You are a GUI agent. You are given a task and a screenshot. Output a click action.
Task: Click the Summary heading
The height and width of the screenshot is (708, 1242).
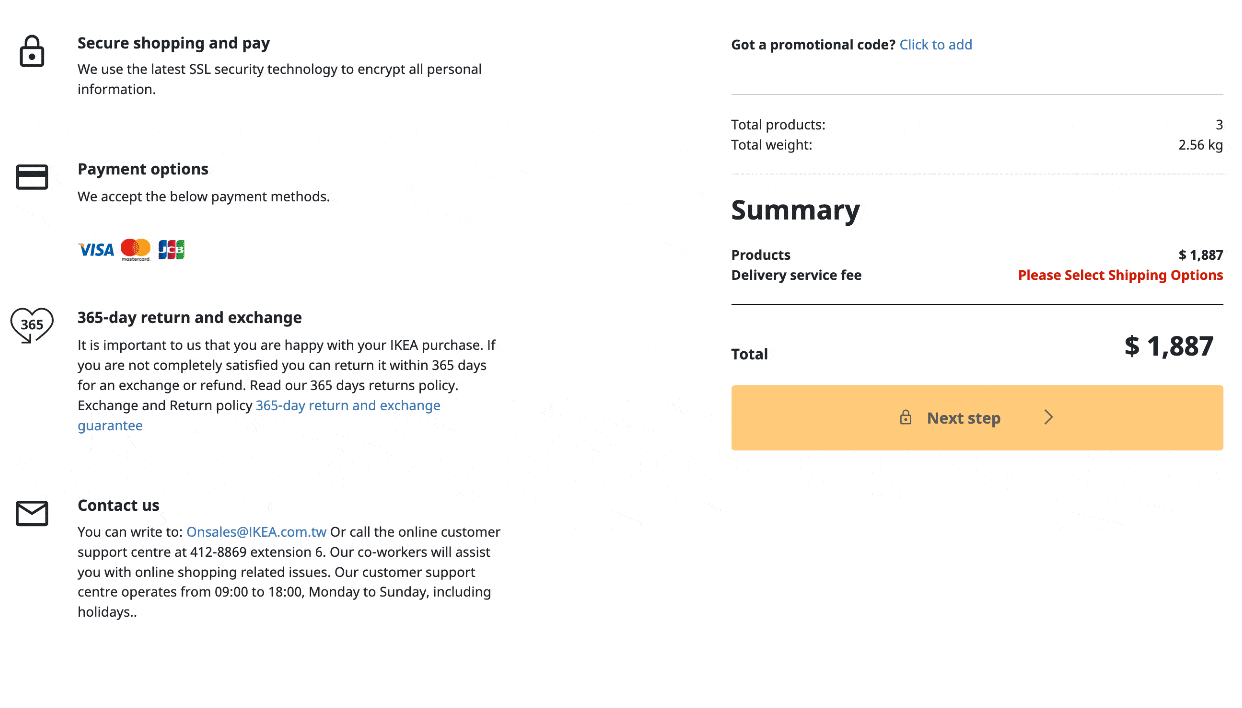pyautogui.click(x=795, y=210)
